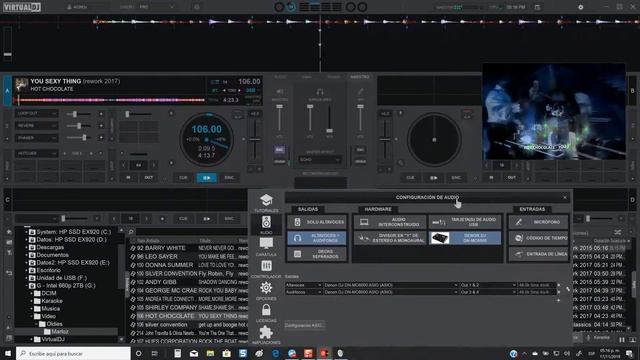Expand the Karaoke folder
Viewport: 640px width, 360px height.
(32, 301)
